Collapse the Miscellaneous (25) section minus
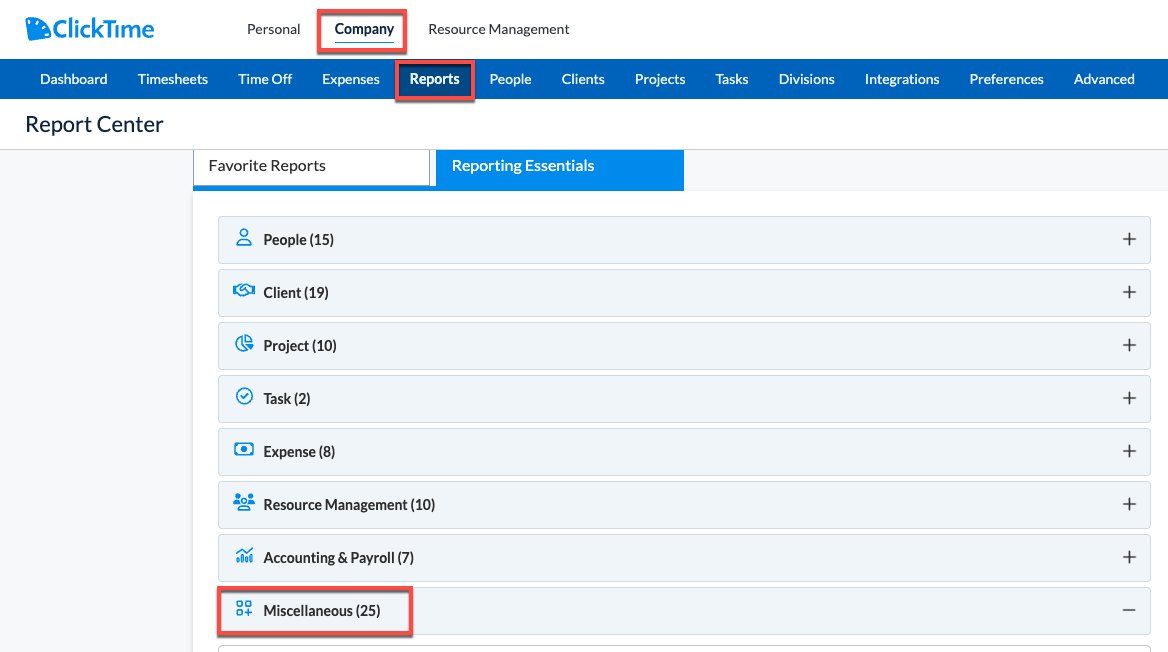 click(1129, 610)
